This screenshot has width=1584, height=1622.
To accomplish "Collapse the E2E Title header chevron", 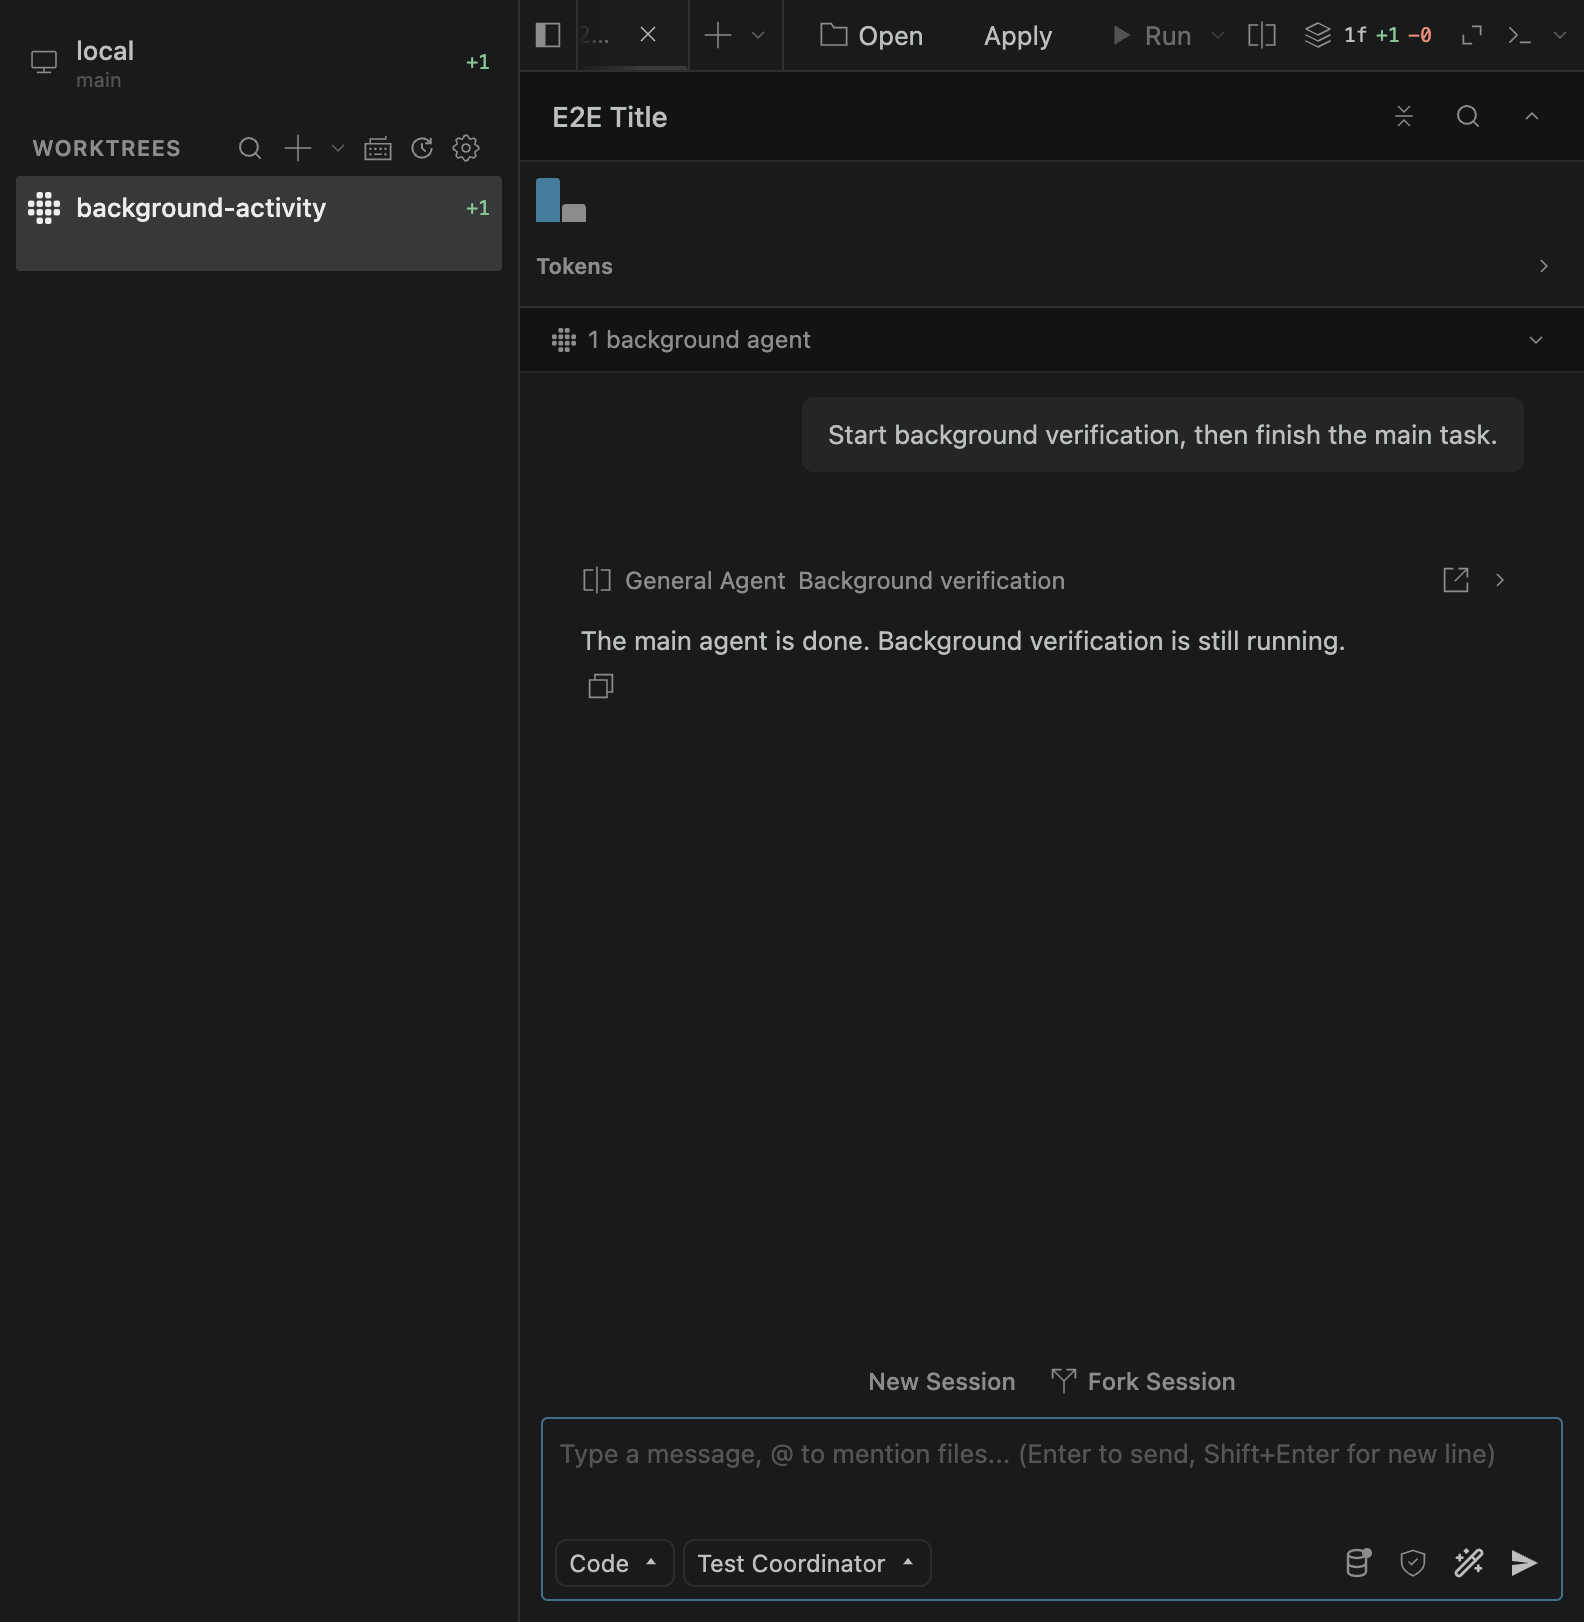I will (1532, 116).
